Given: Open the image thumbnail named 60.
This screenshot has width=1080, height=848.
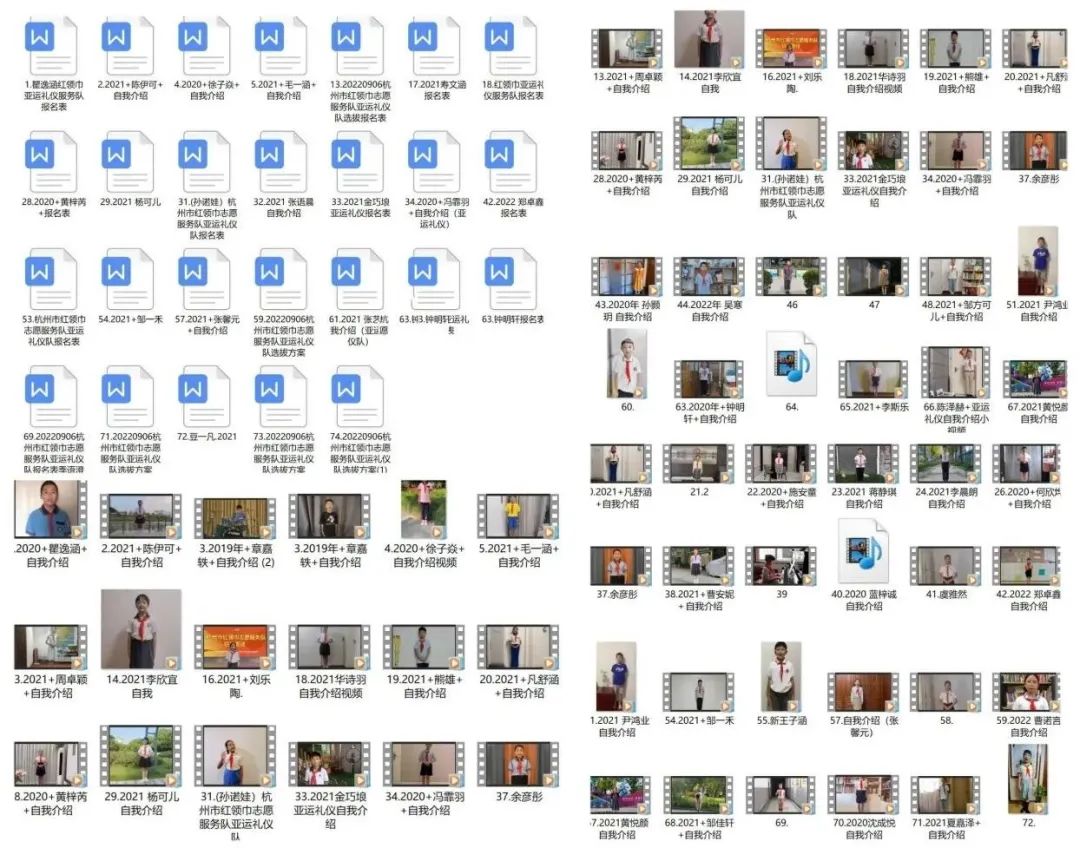Looking at the screenshot, I should (x=627, y=364).
